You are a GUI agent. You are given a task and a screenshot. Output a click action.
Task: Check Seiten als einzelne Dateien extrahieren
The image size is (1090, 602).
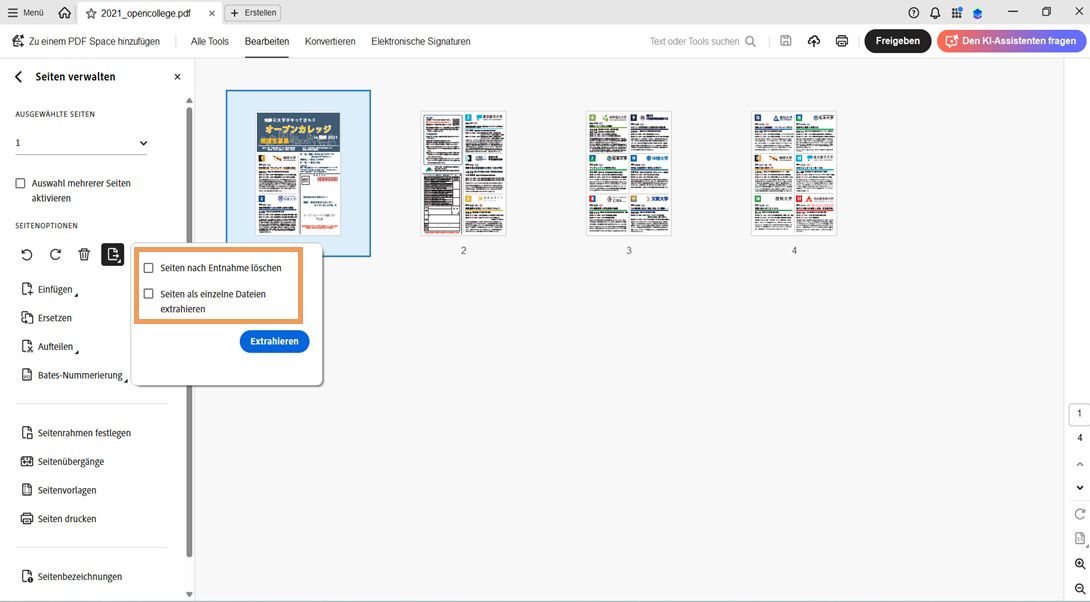(x=148, y=294)
